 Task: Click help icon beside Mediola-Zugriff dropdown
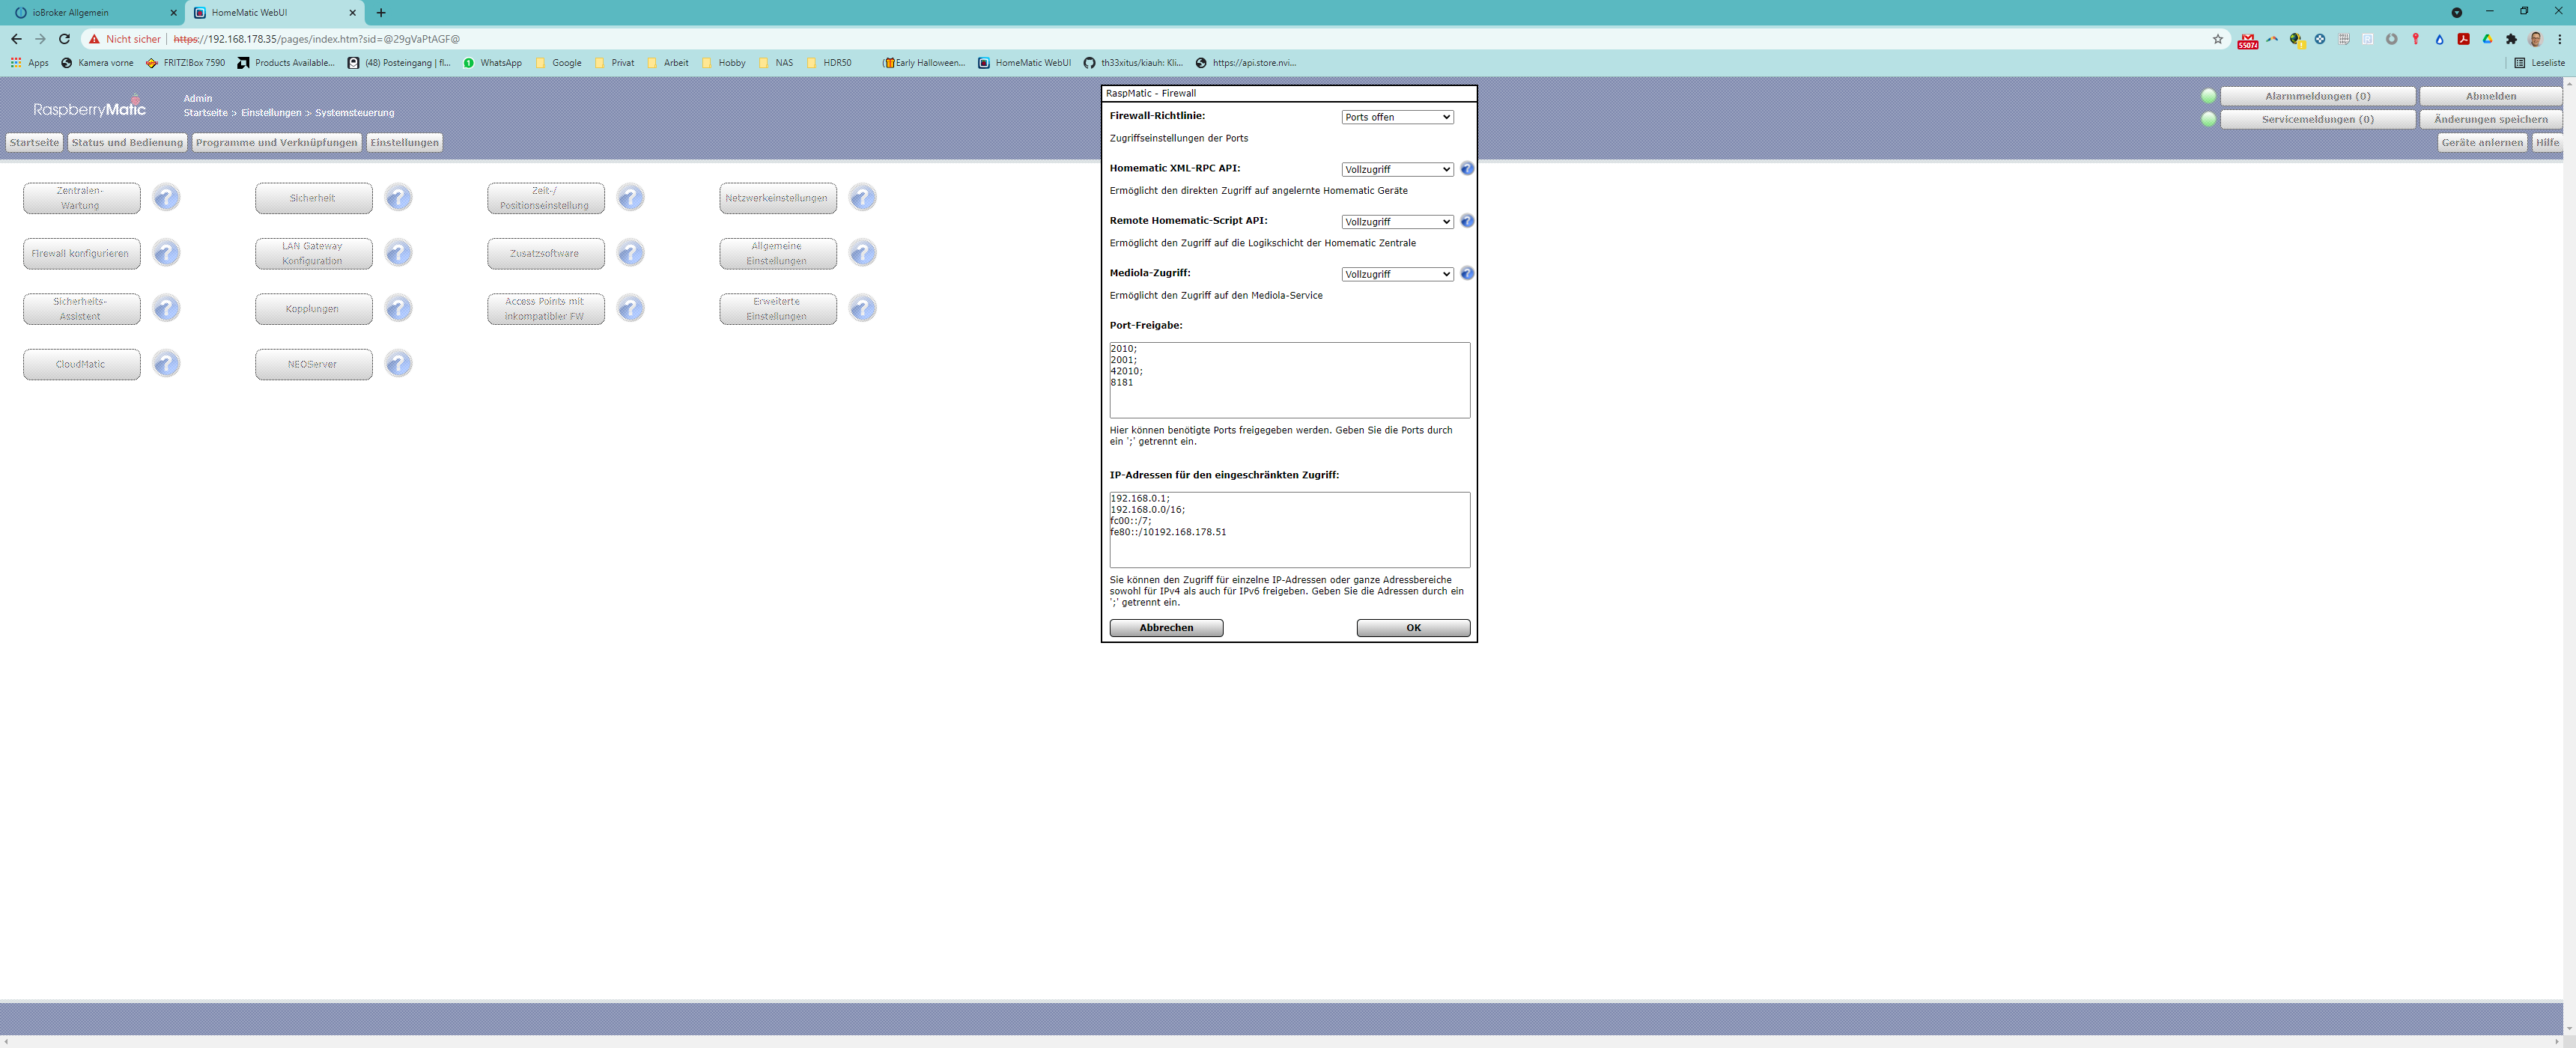[1467, 273]
